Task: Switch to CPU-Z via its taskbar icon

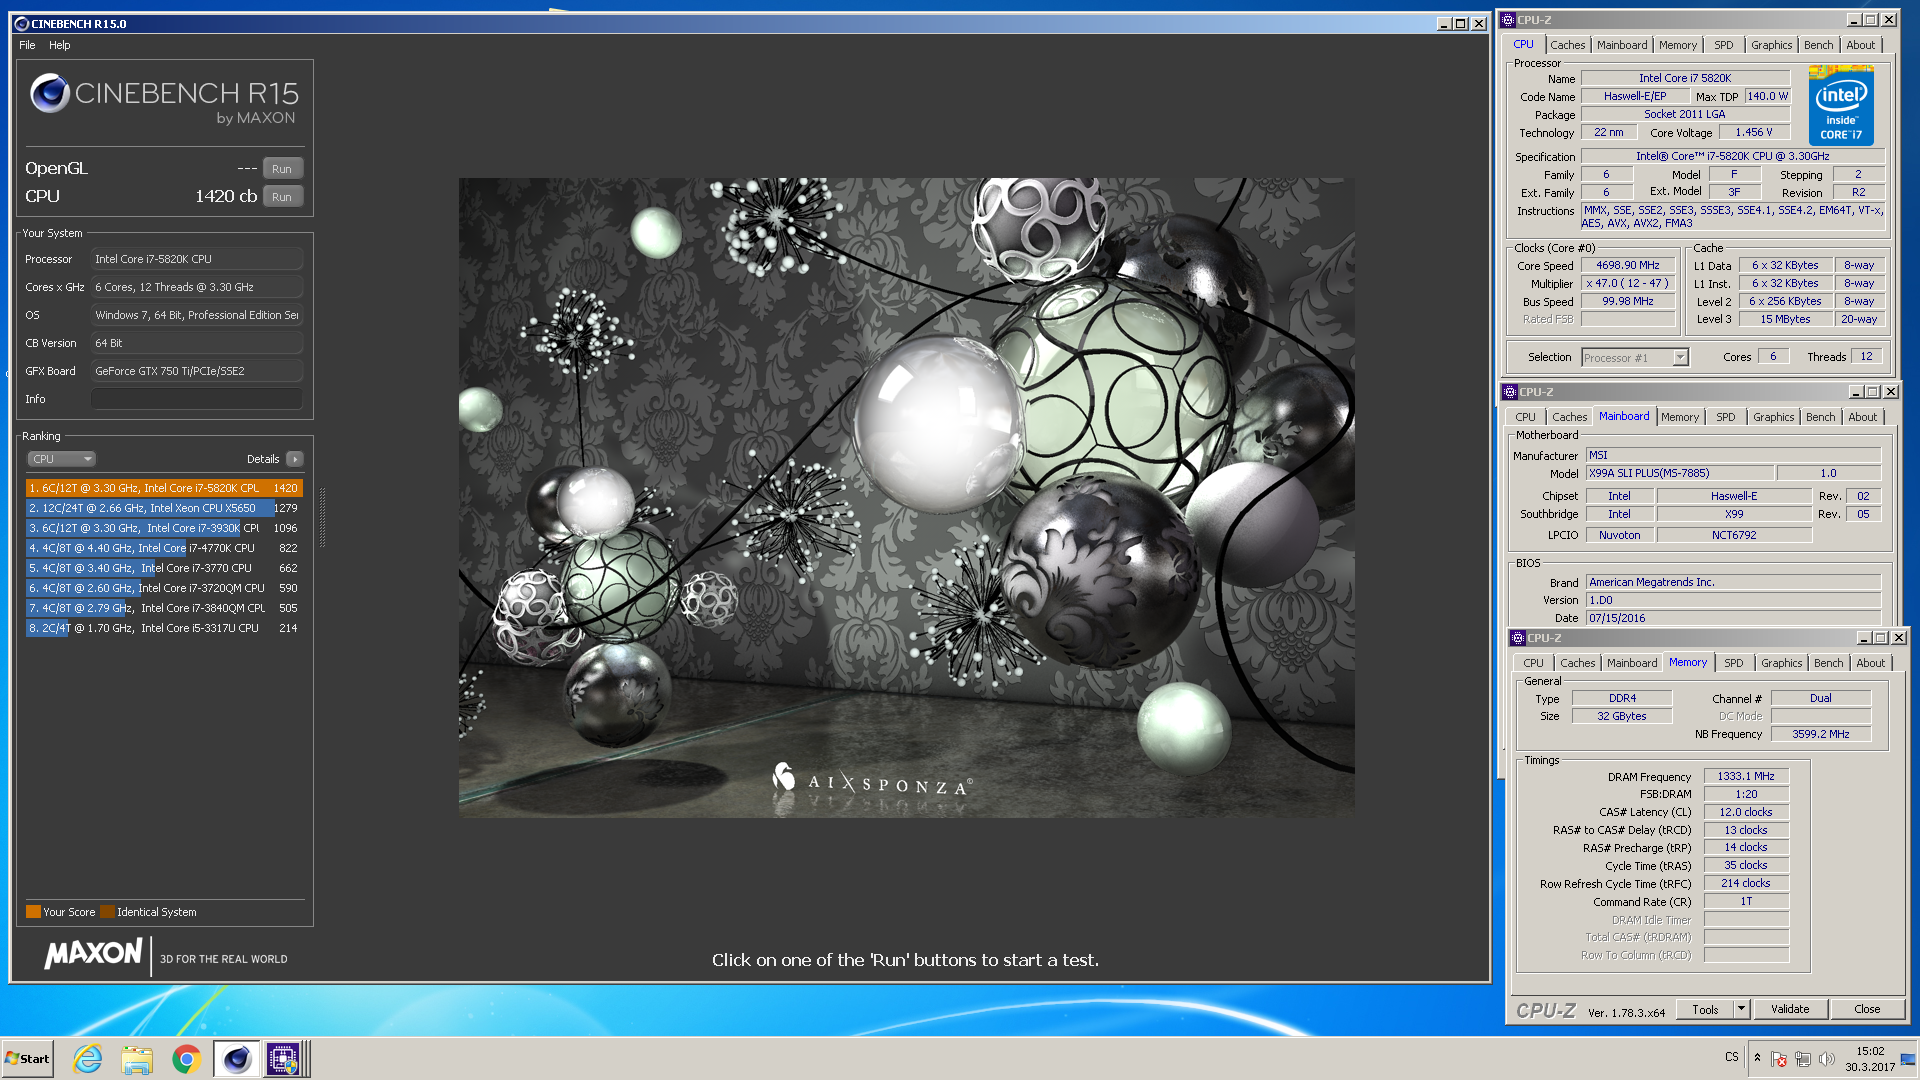Action: tap(283, 1059)
